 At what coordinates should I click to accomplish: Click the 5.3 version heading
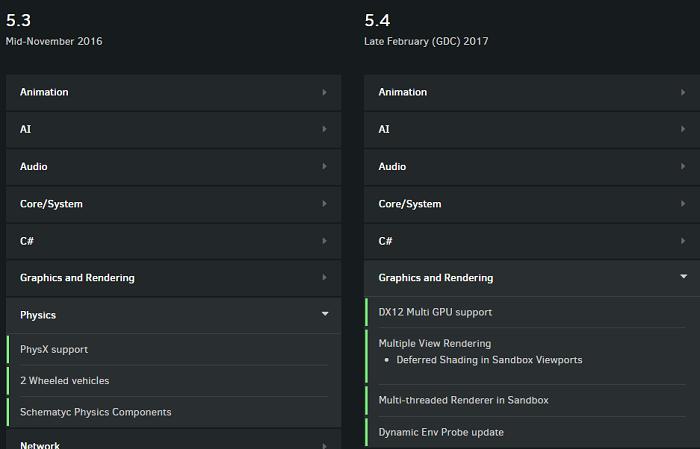(18, 21)
